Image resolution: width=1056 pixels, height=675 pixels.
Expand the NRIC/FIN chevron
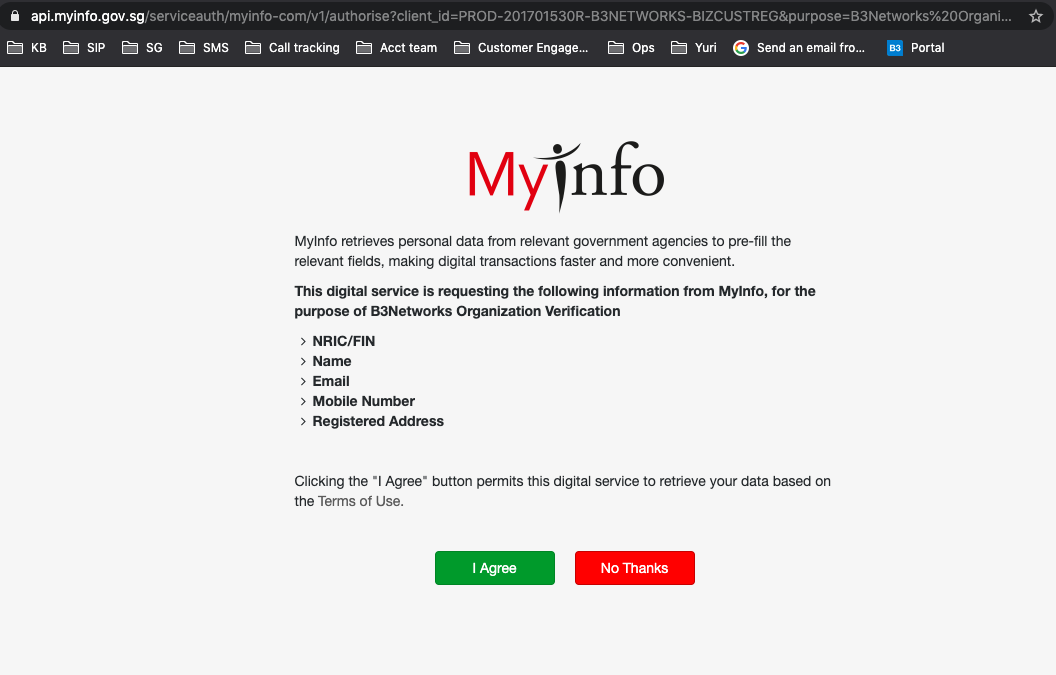pos(303,342)
